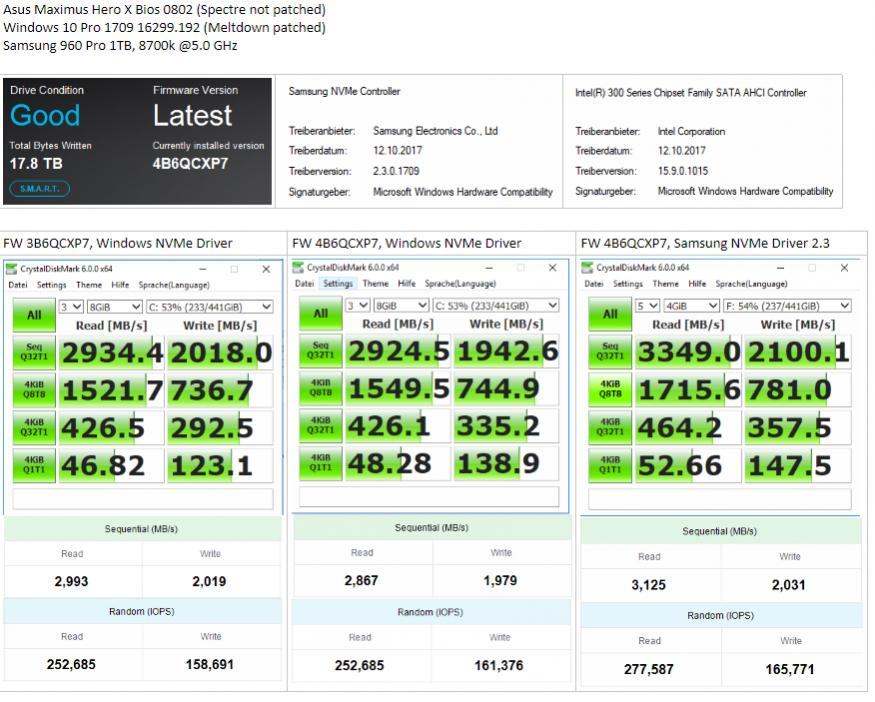Viewport: 875px width, 702px height.
Task: Open Sprache(Language) menu in FW 3B6QCXP7 window
Action: [x=174, y=285]
